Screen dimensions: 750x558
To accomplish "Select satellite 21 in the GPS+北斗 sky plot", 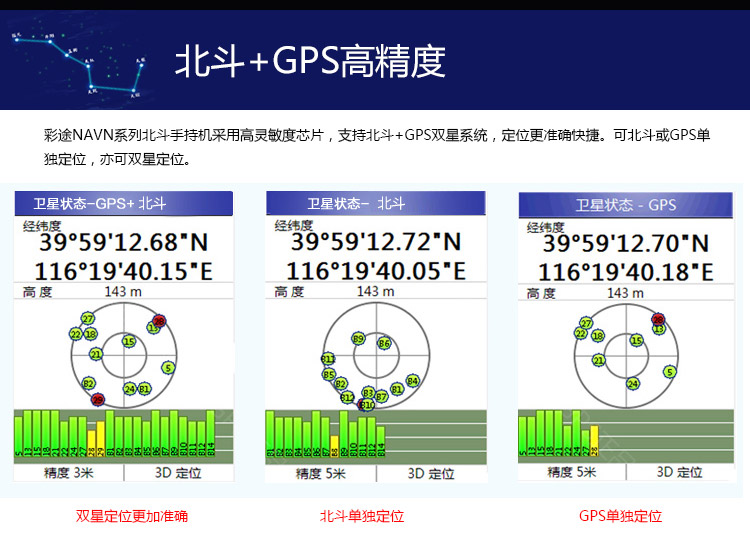I will 96,354.
